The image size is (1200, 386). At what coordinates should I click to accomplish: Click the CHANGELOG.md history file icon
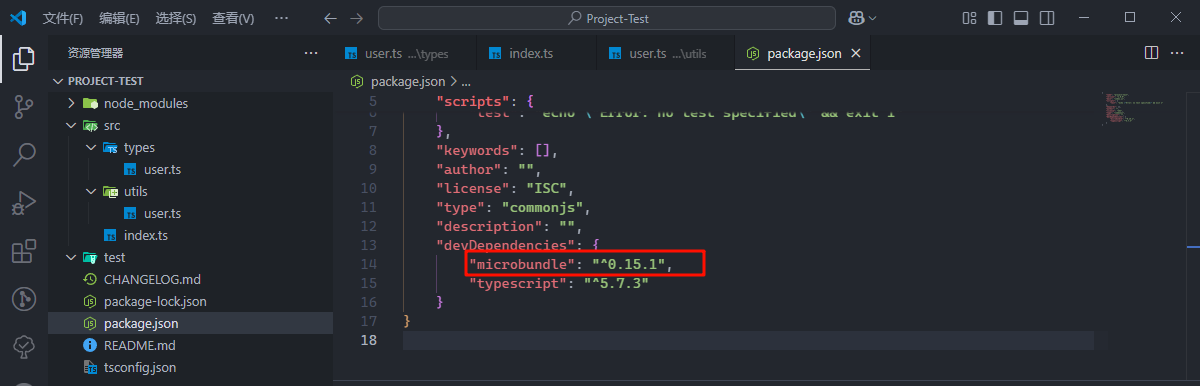coord(90,279)
